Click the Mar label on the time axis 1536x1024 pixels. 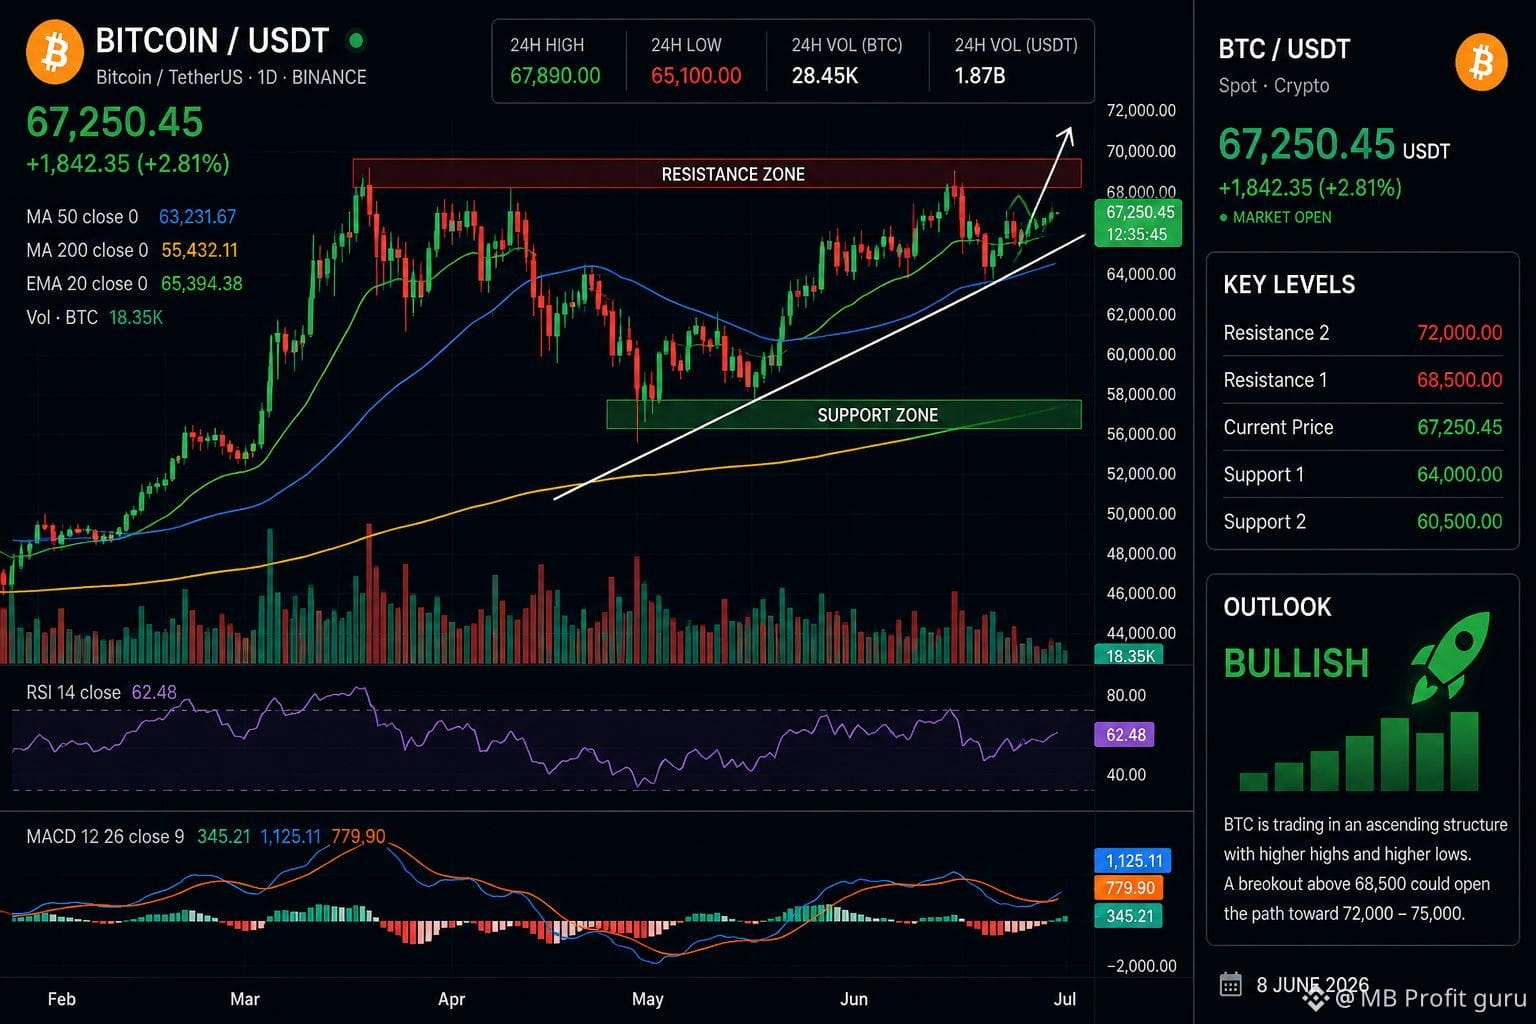[x=245, y=999]
